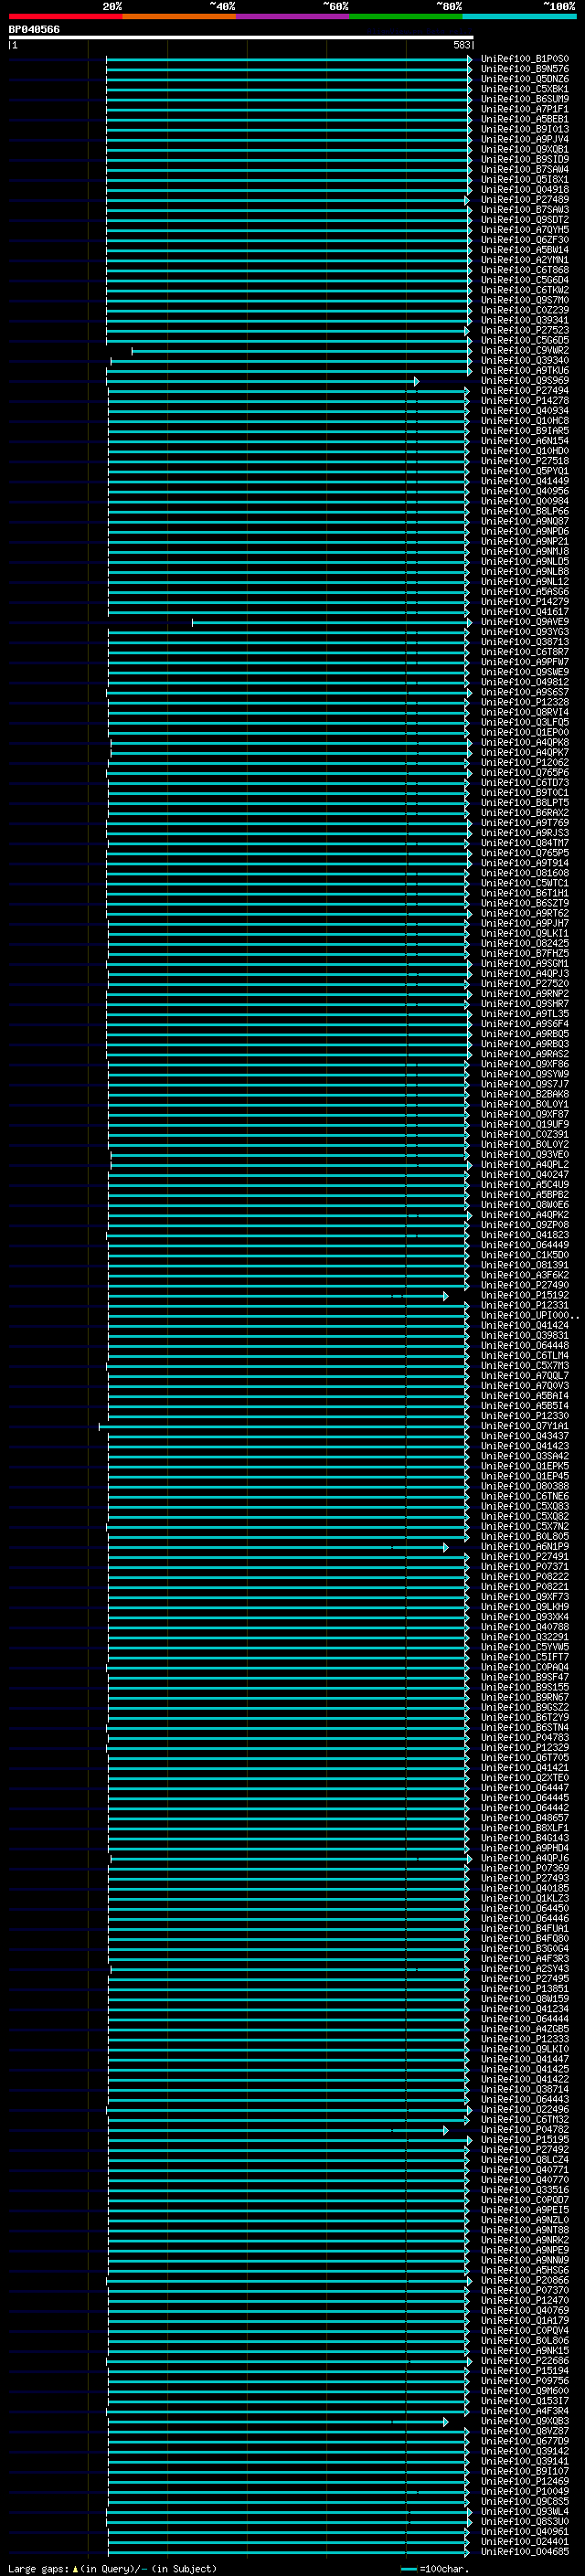Click the purple ~60% legend segment

pyautogui.click(x=292, y=16)
